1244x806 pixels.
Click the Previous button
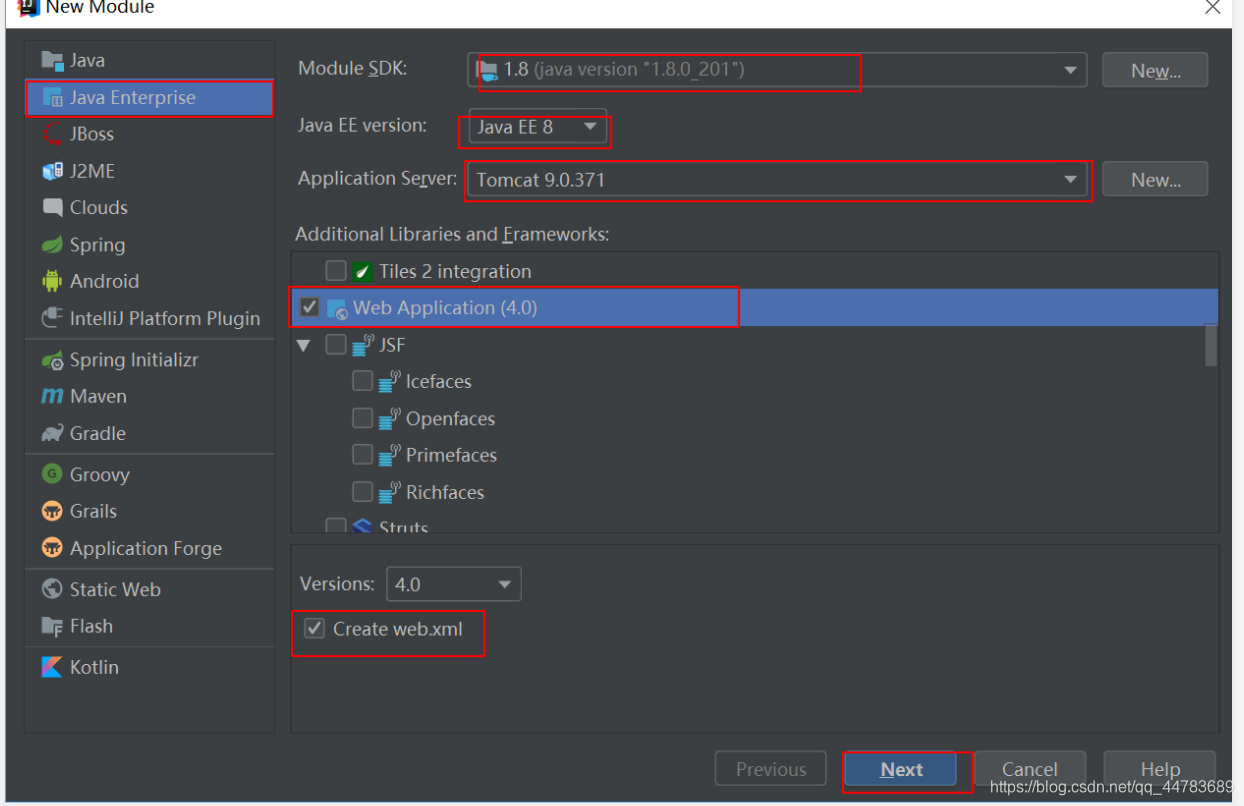pos(771,769)
